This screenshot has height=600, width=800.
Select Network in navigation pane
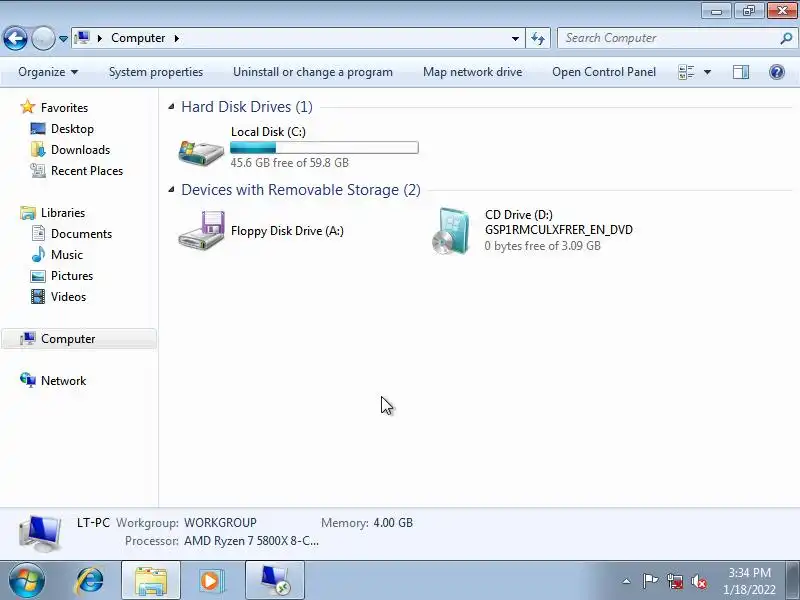point(63,381)
